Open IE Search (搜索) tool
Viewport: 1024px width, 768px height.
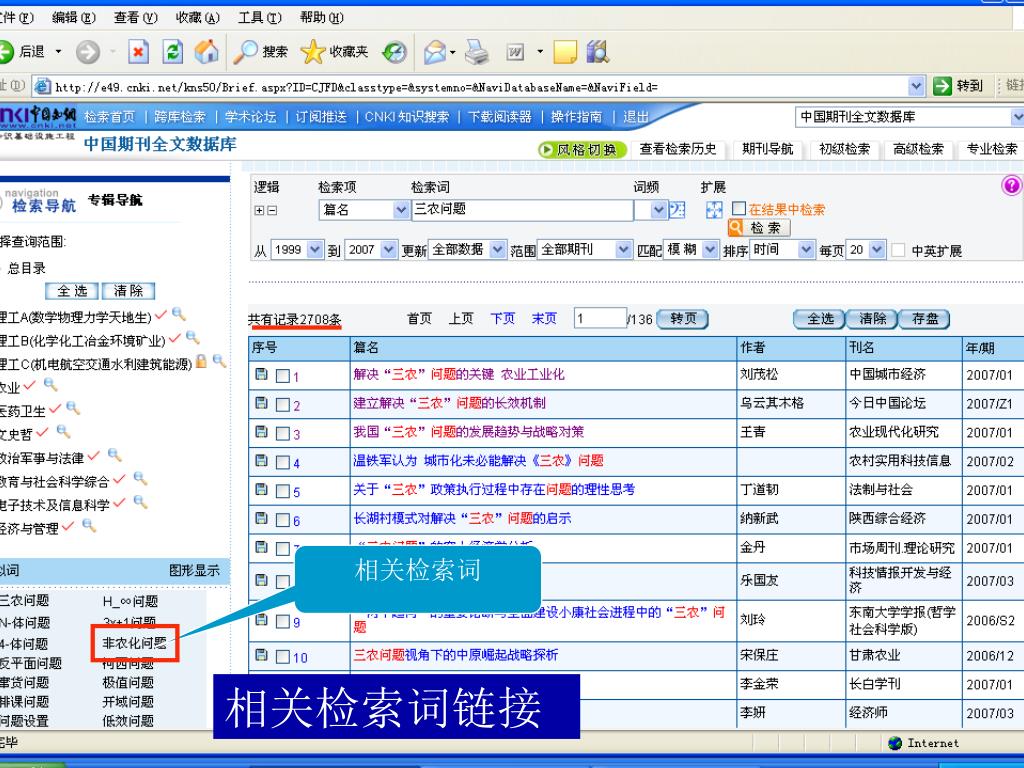tap(261, 52)
